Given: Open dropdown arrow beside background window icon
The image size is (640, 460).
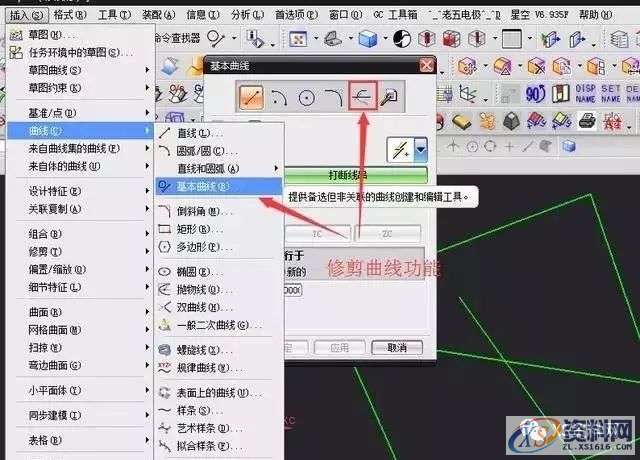Looking at the screenshot, I should pyautogui.click(x=530, y=39).
